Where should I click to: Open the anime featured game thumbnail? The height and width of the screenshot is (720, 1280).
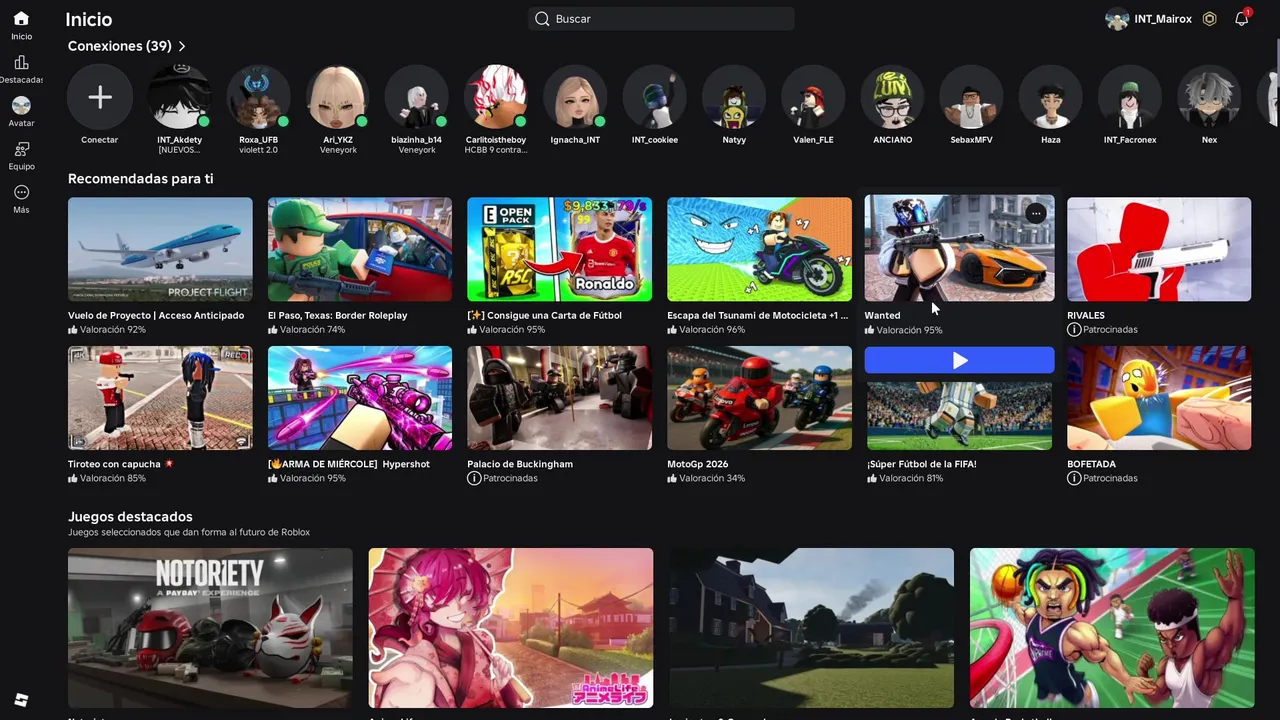pyautogui.click(x=511, y=628)
